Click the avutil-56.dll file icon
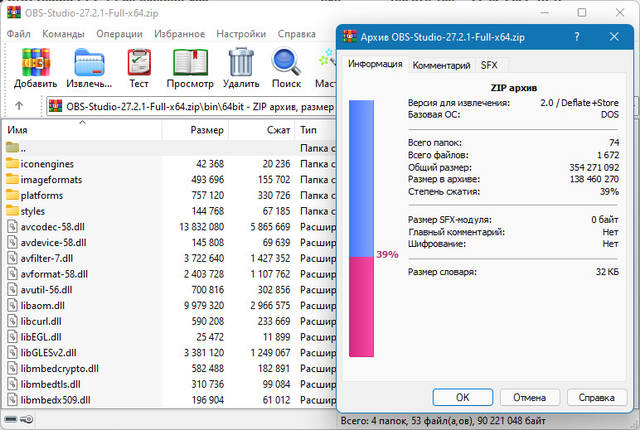This screenshot has width=640, height=430. coord(13,290)
